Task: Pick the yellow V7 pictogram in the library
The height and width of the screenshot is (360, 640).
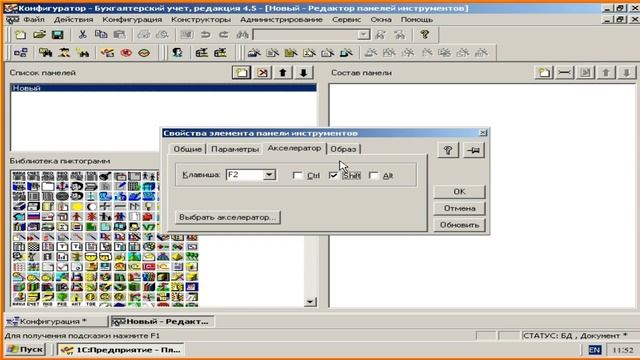Action: 149,227
